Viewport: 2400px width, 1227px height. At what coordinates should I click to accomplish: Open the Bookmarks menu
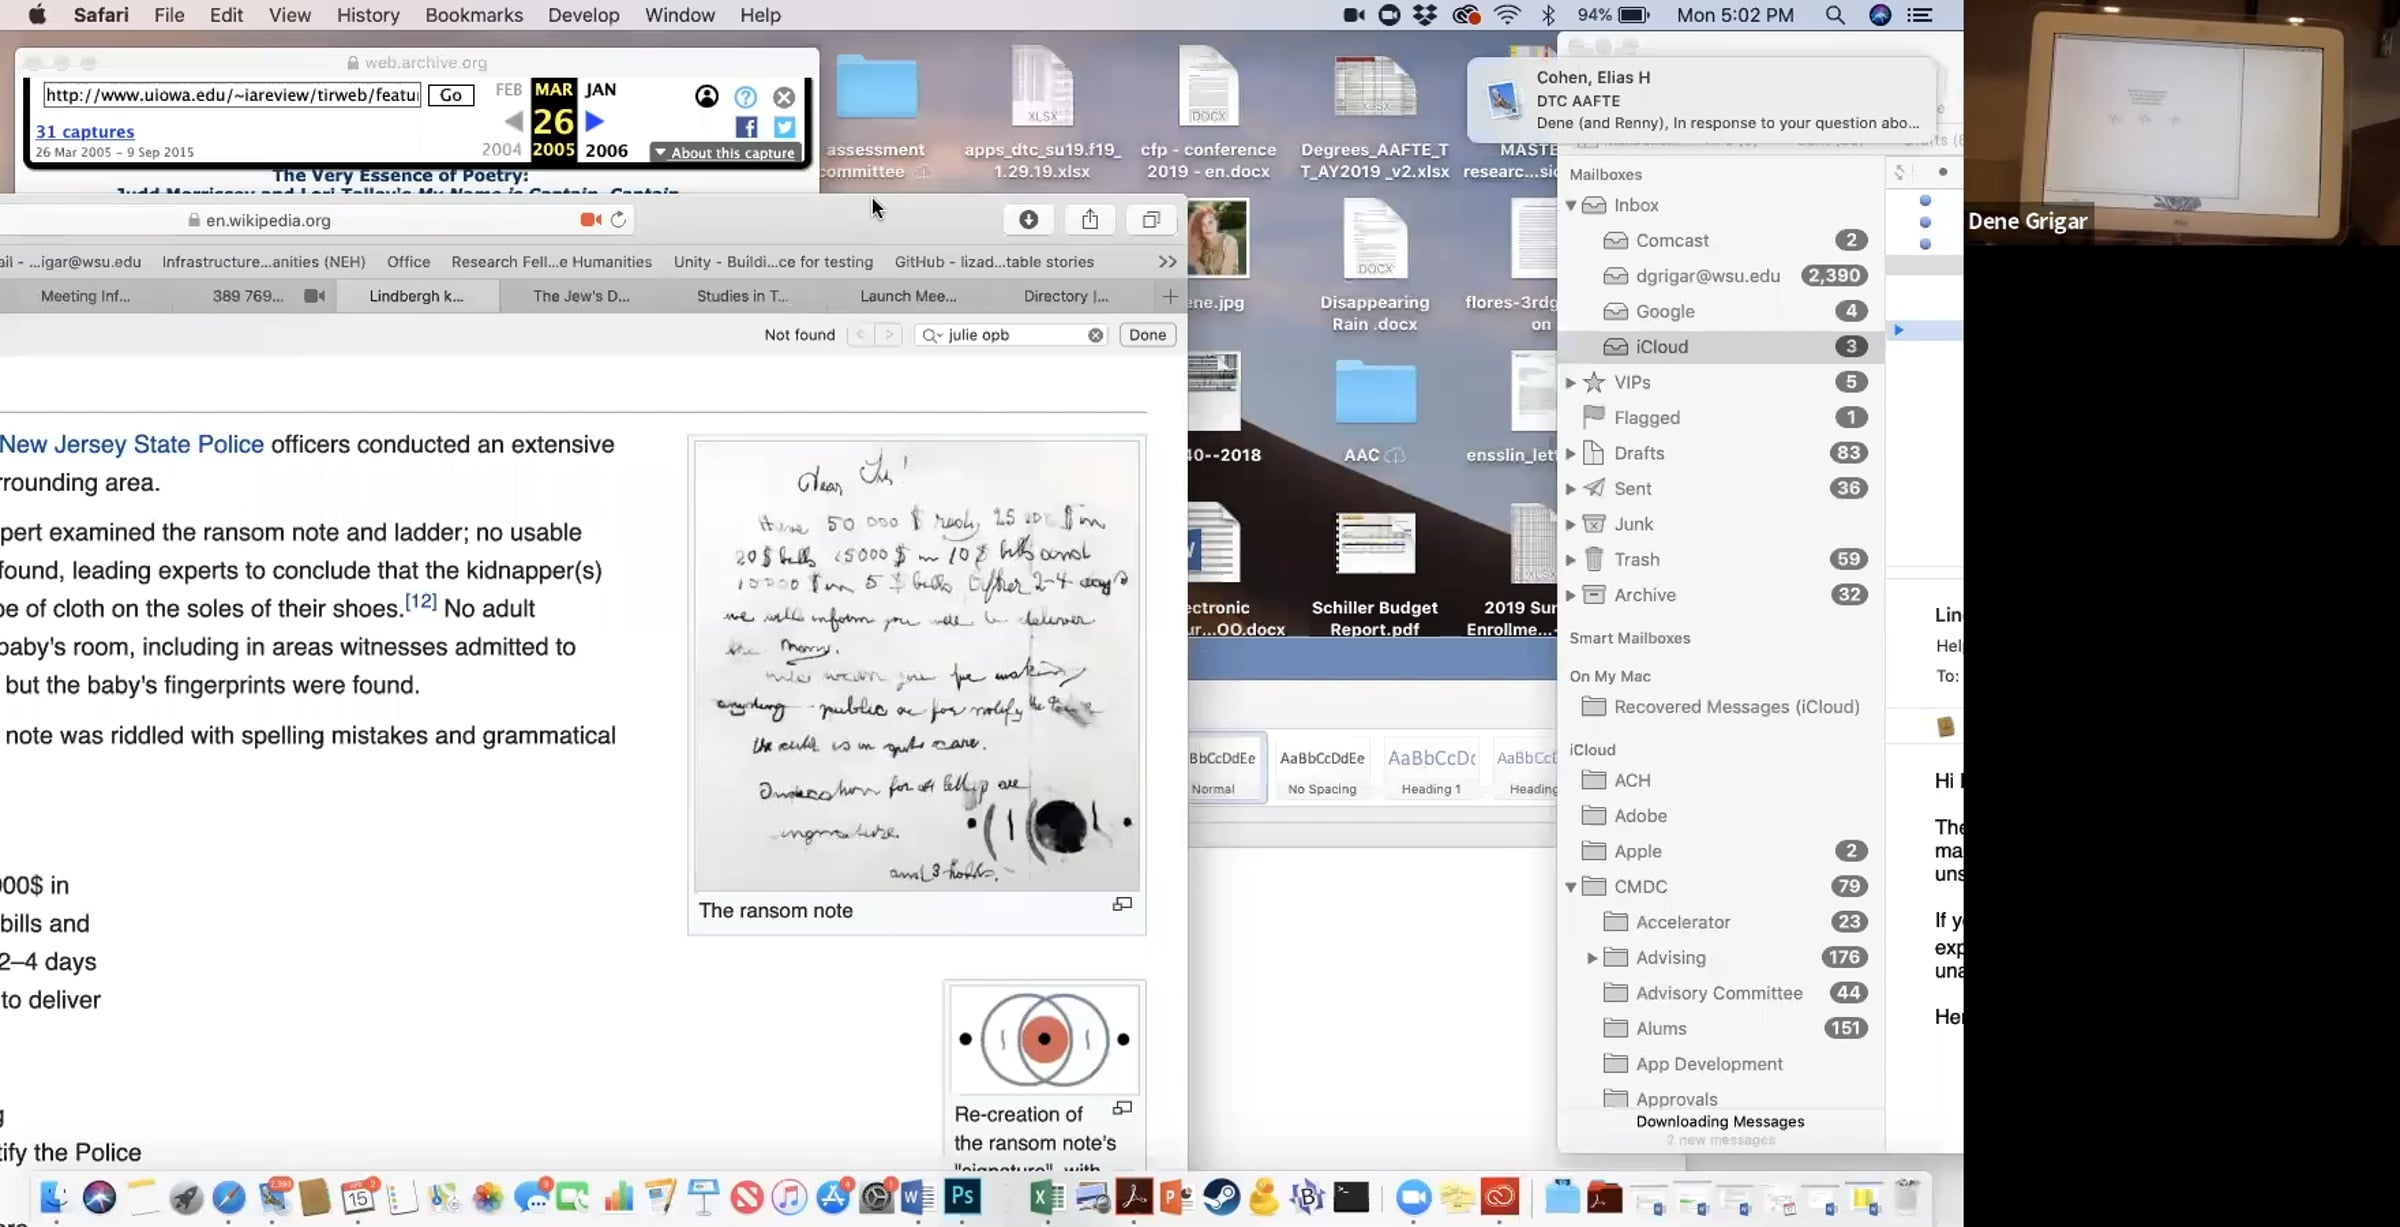(x=473, y=15)
